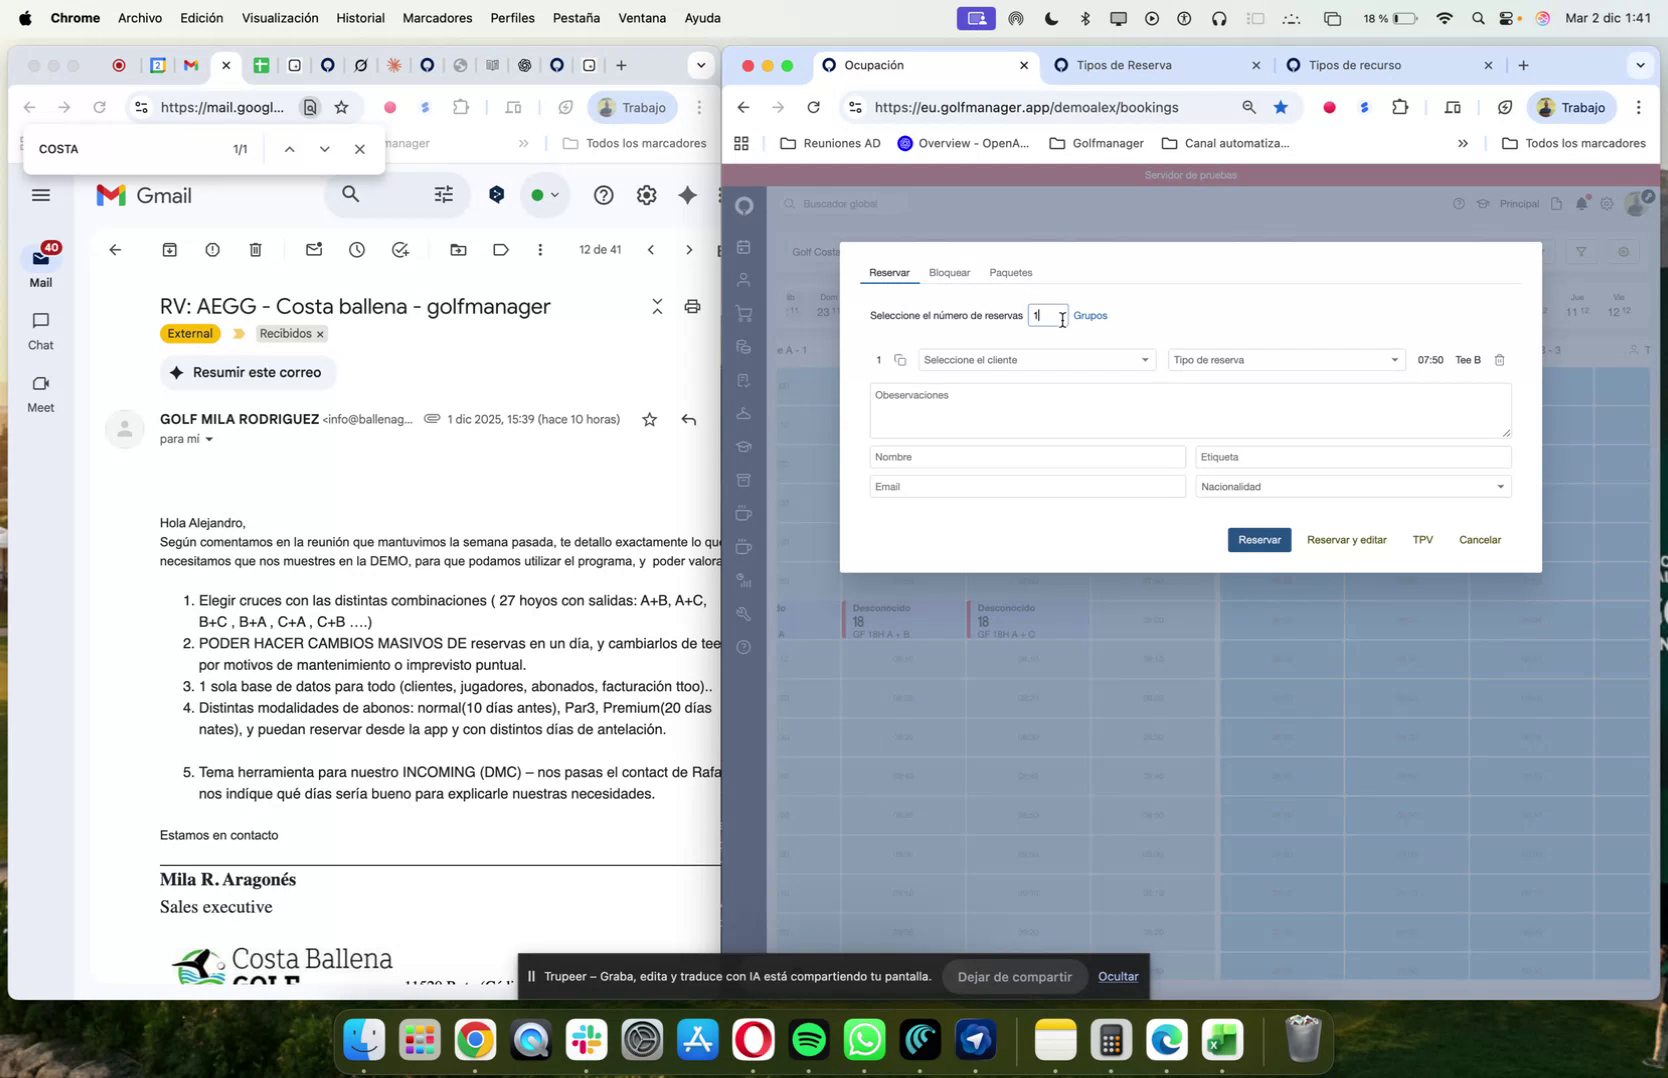The width and height of the screenshot is (1668, 1078).
Task: Remove the Recibidos label from the email
Action: (320, 334)
